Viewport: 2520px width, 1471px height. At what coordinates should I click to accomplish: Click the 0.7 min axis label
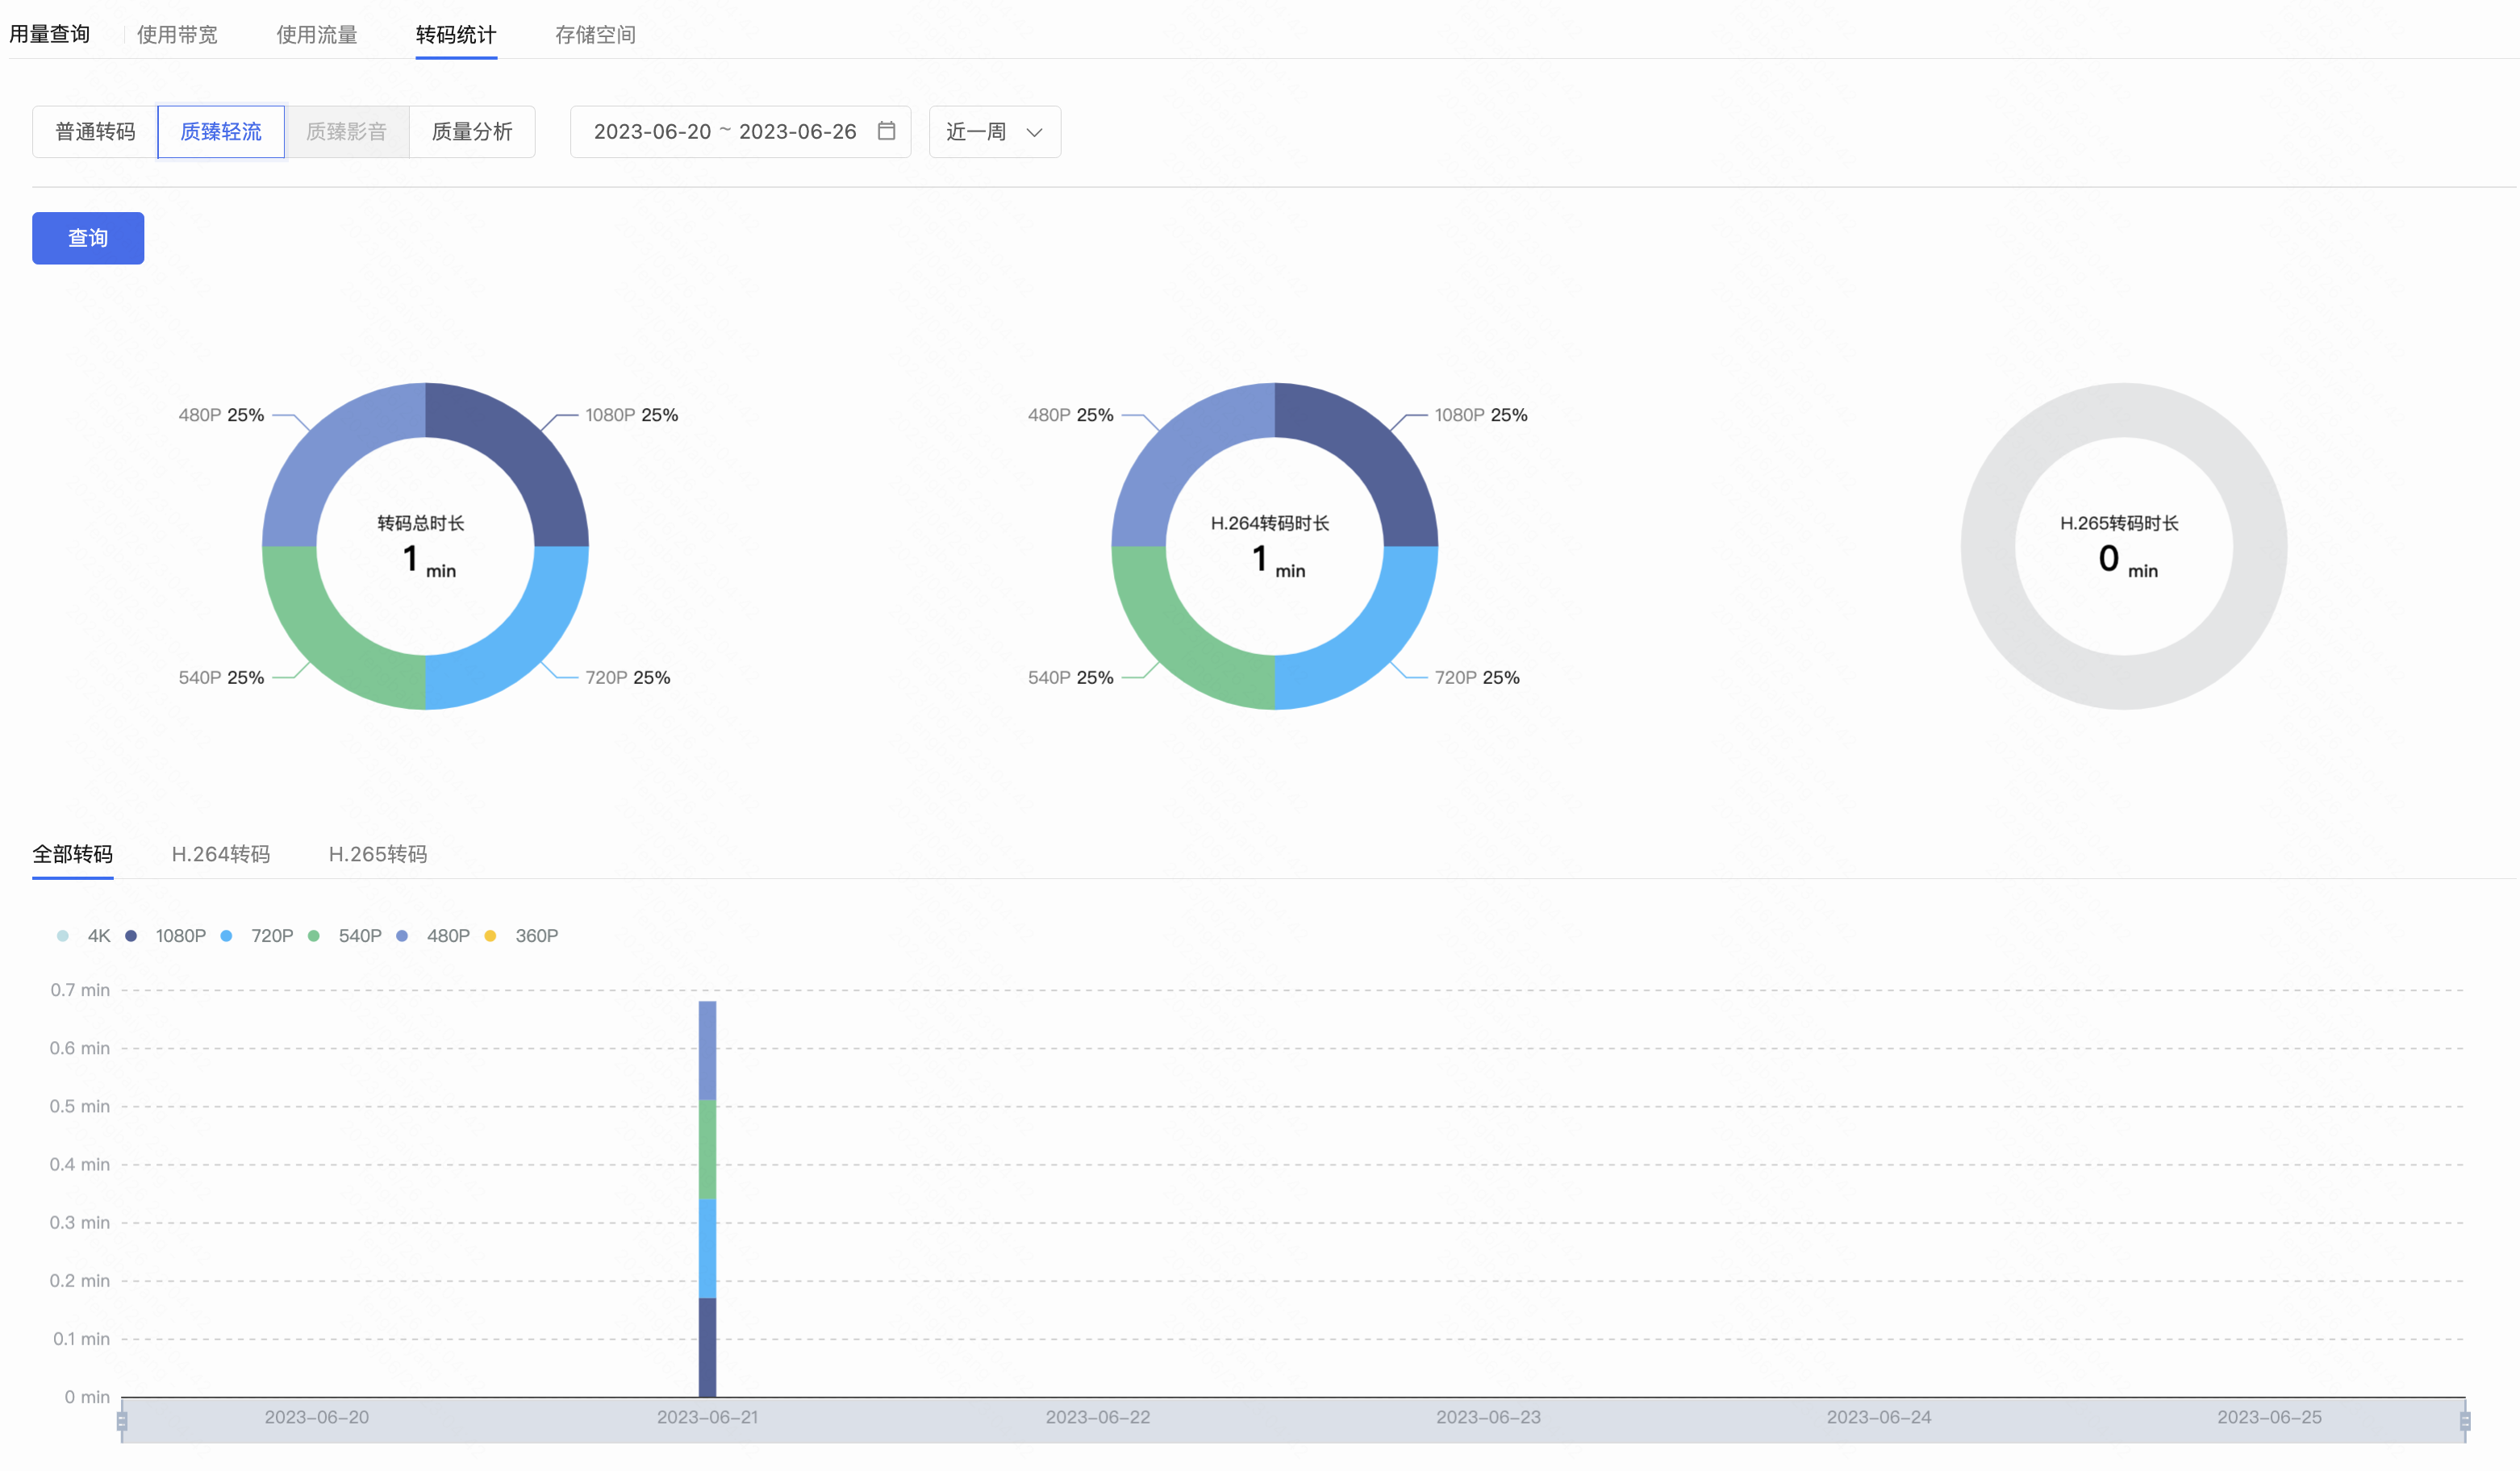(80, 990)
